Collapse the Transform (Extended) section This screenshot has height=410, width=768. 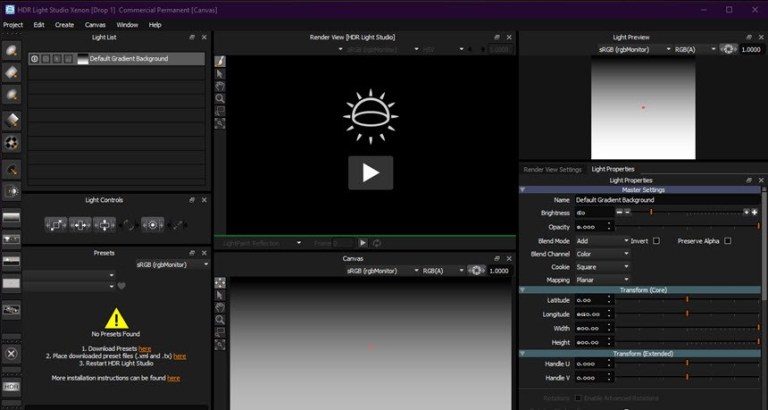(522, 353)
